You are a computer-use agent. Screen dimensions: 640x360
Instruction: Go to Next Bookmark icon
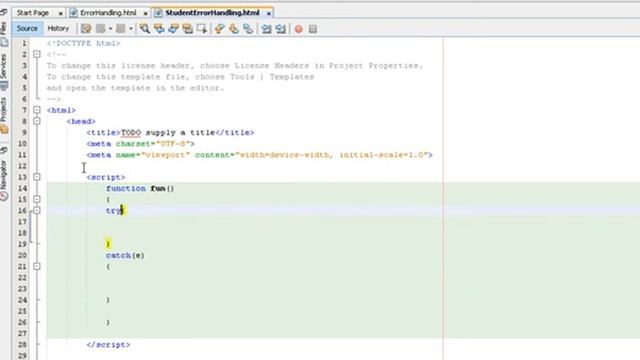pyautogui.click(x=234, y=29)
